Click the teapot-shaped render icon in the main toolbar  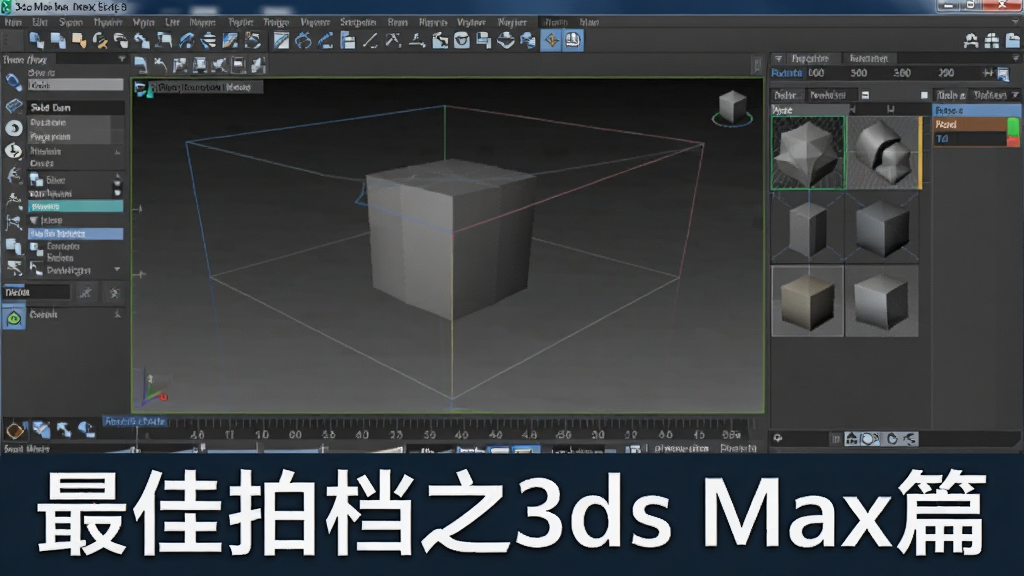pyautogui.click(x=462, y=40)
